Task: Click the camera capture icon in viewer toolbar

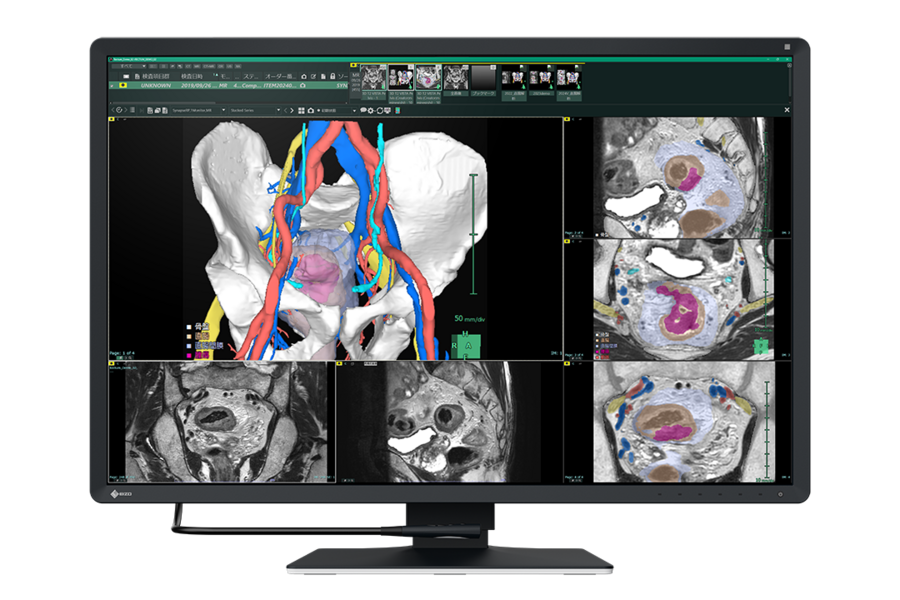Action: coord(311,110)
